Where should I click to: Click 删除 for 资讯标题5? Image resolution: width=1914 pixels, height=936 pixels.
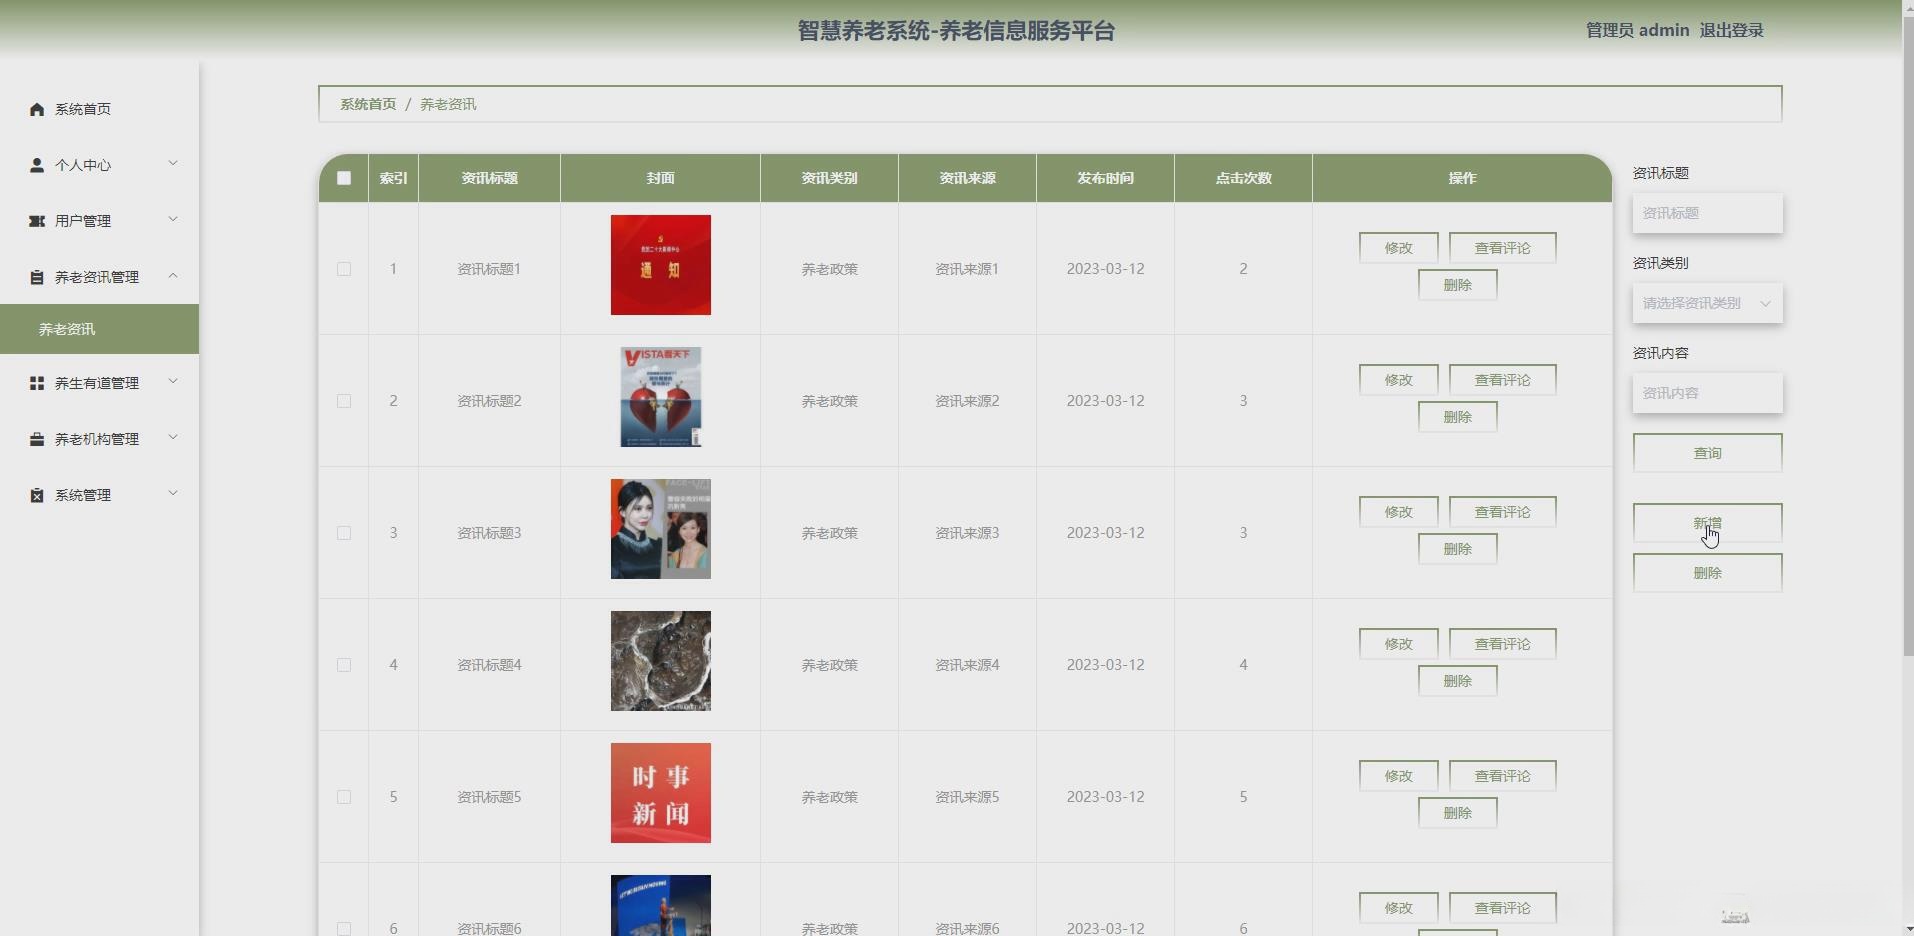click(1457, 813)
